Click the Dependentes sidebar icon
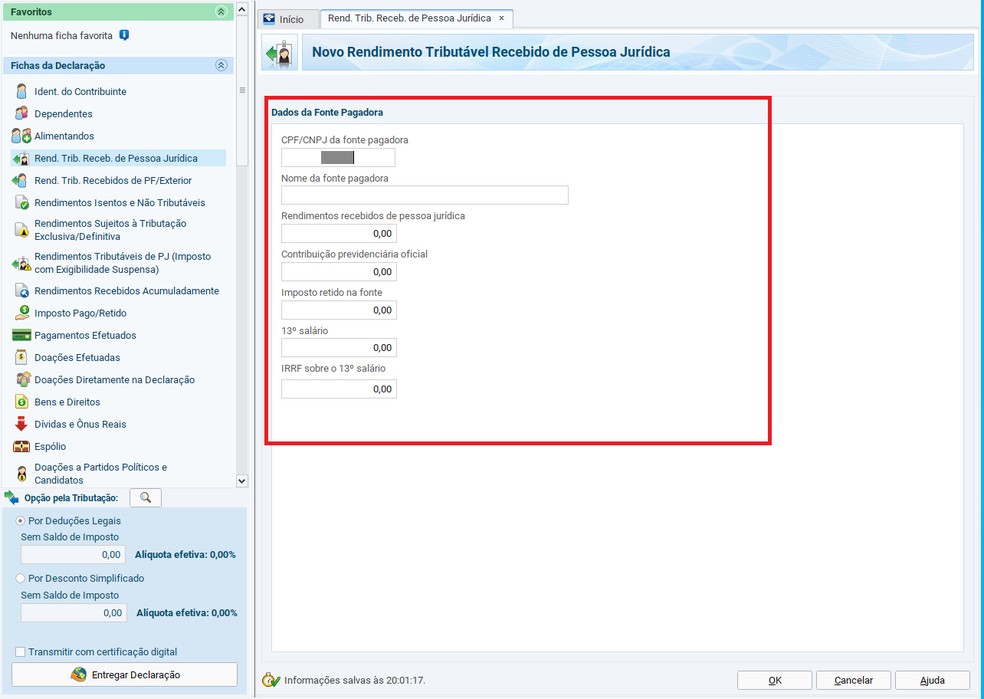The width and height of the screenshot is (984, 699). tap(21, 114)
